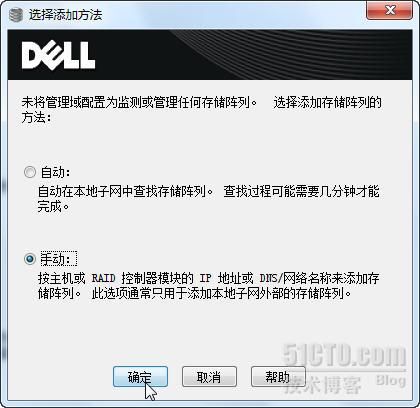The width and height of the screenshot is (420, 408).
Task: Close the 选择添加方法 dialog window
Action: click(389, 10)
